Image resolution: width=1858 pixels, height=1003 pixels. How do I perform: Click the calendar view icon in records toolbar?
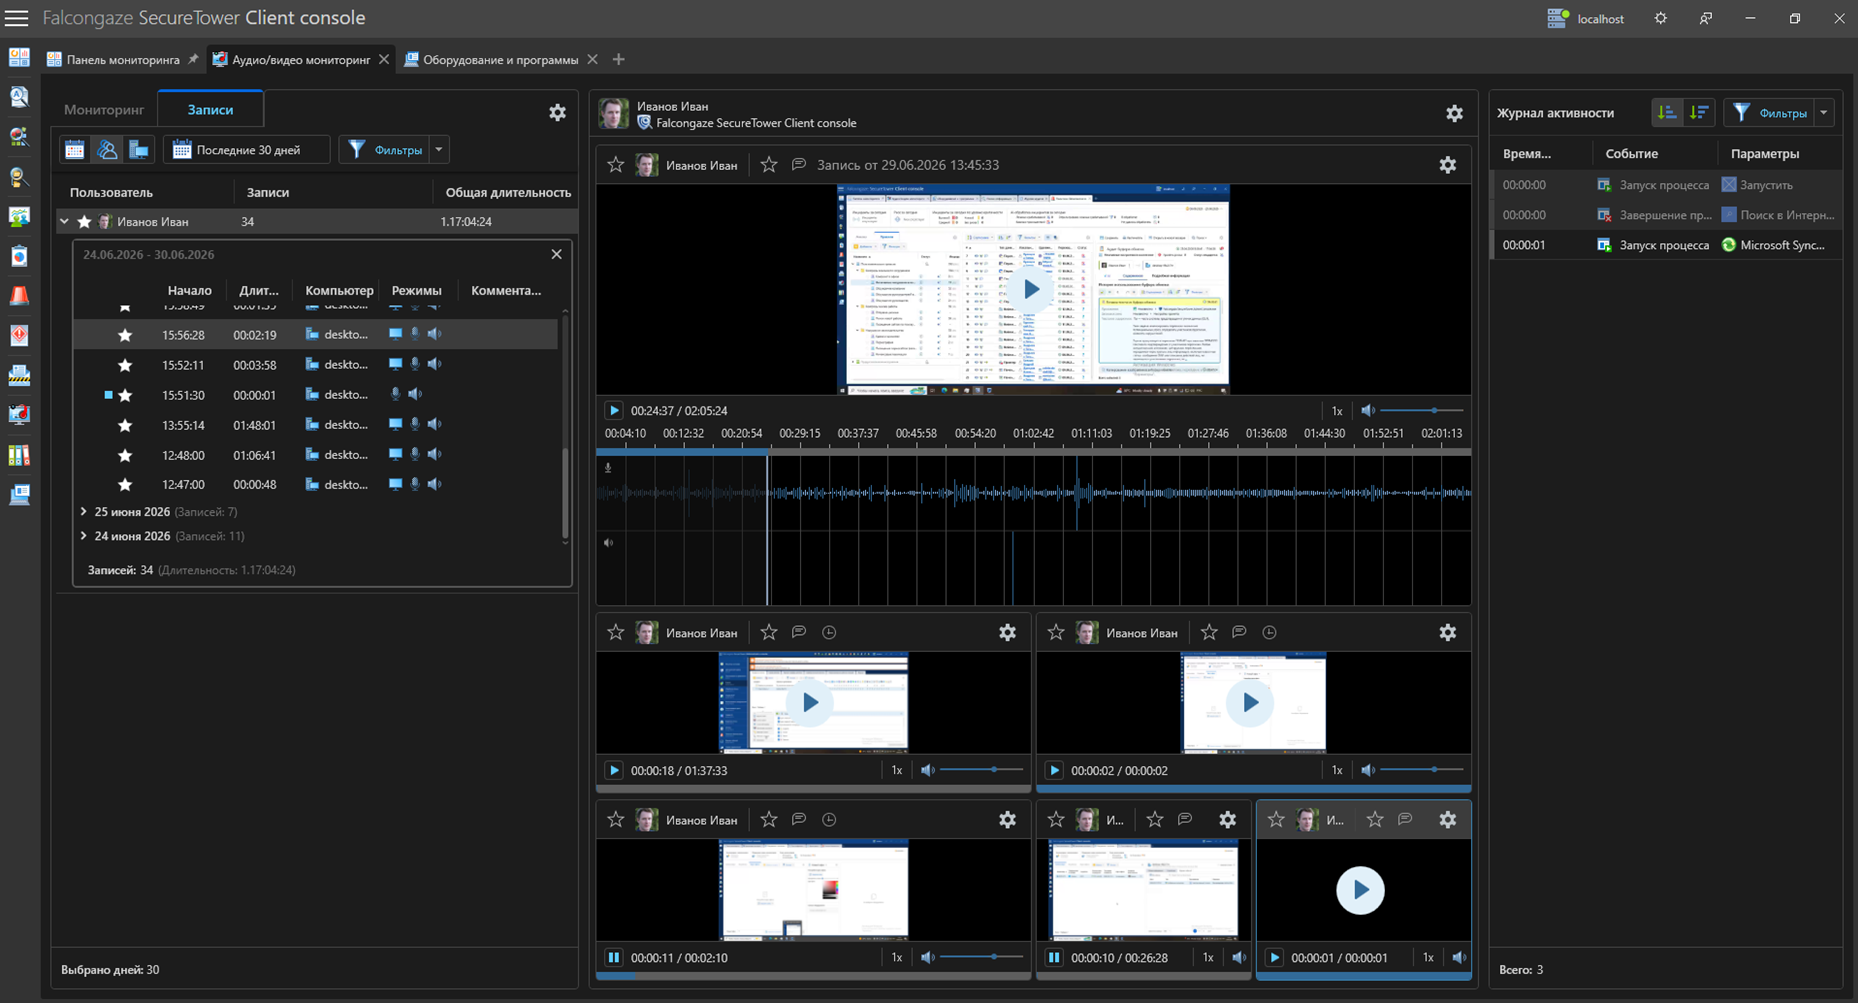pyautogui.click(x=75, y=150)
